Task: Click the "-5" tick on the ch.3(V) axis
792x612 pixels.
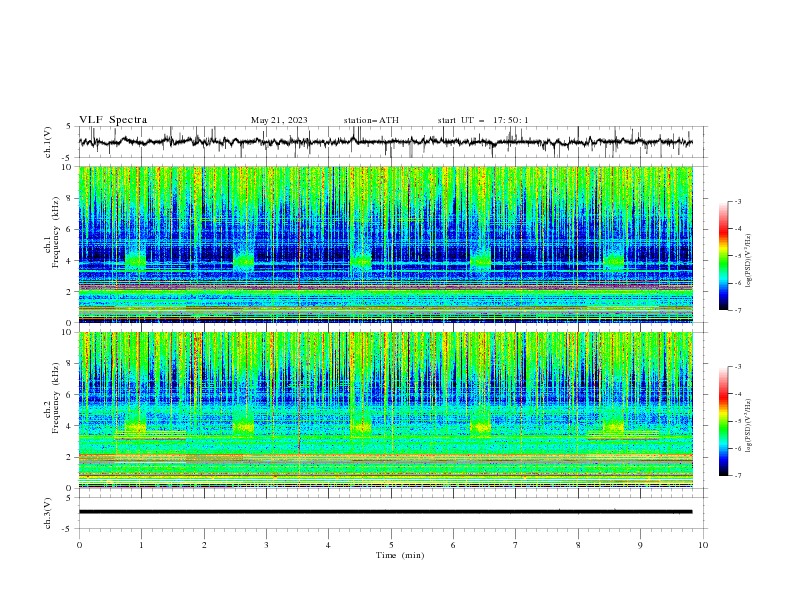Action: (x=67, y=529)
